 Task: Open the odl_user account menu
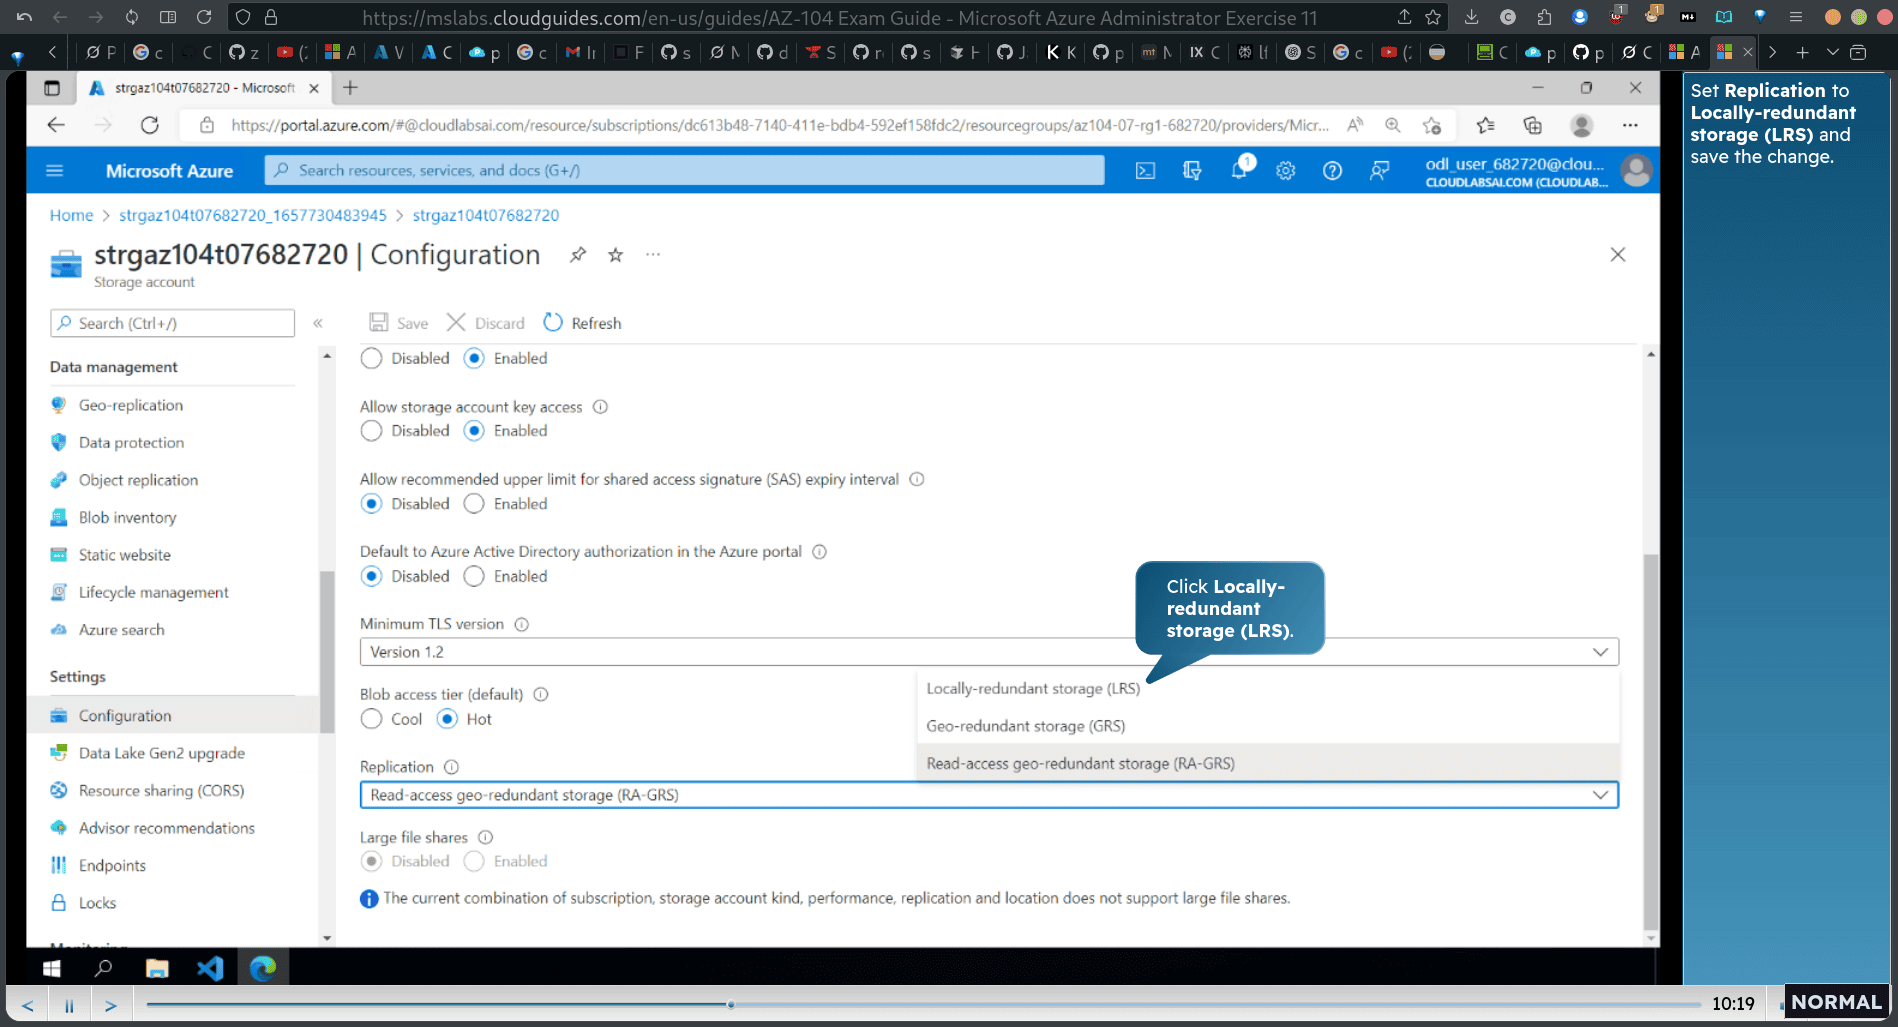[x=1537, y=171]
